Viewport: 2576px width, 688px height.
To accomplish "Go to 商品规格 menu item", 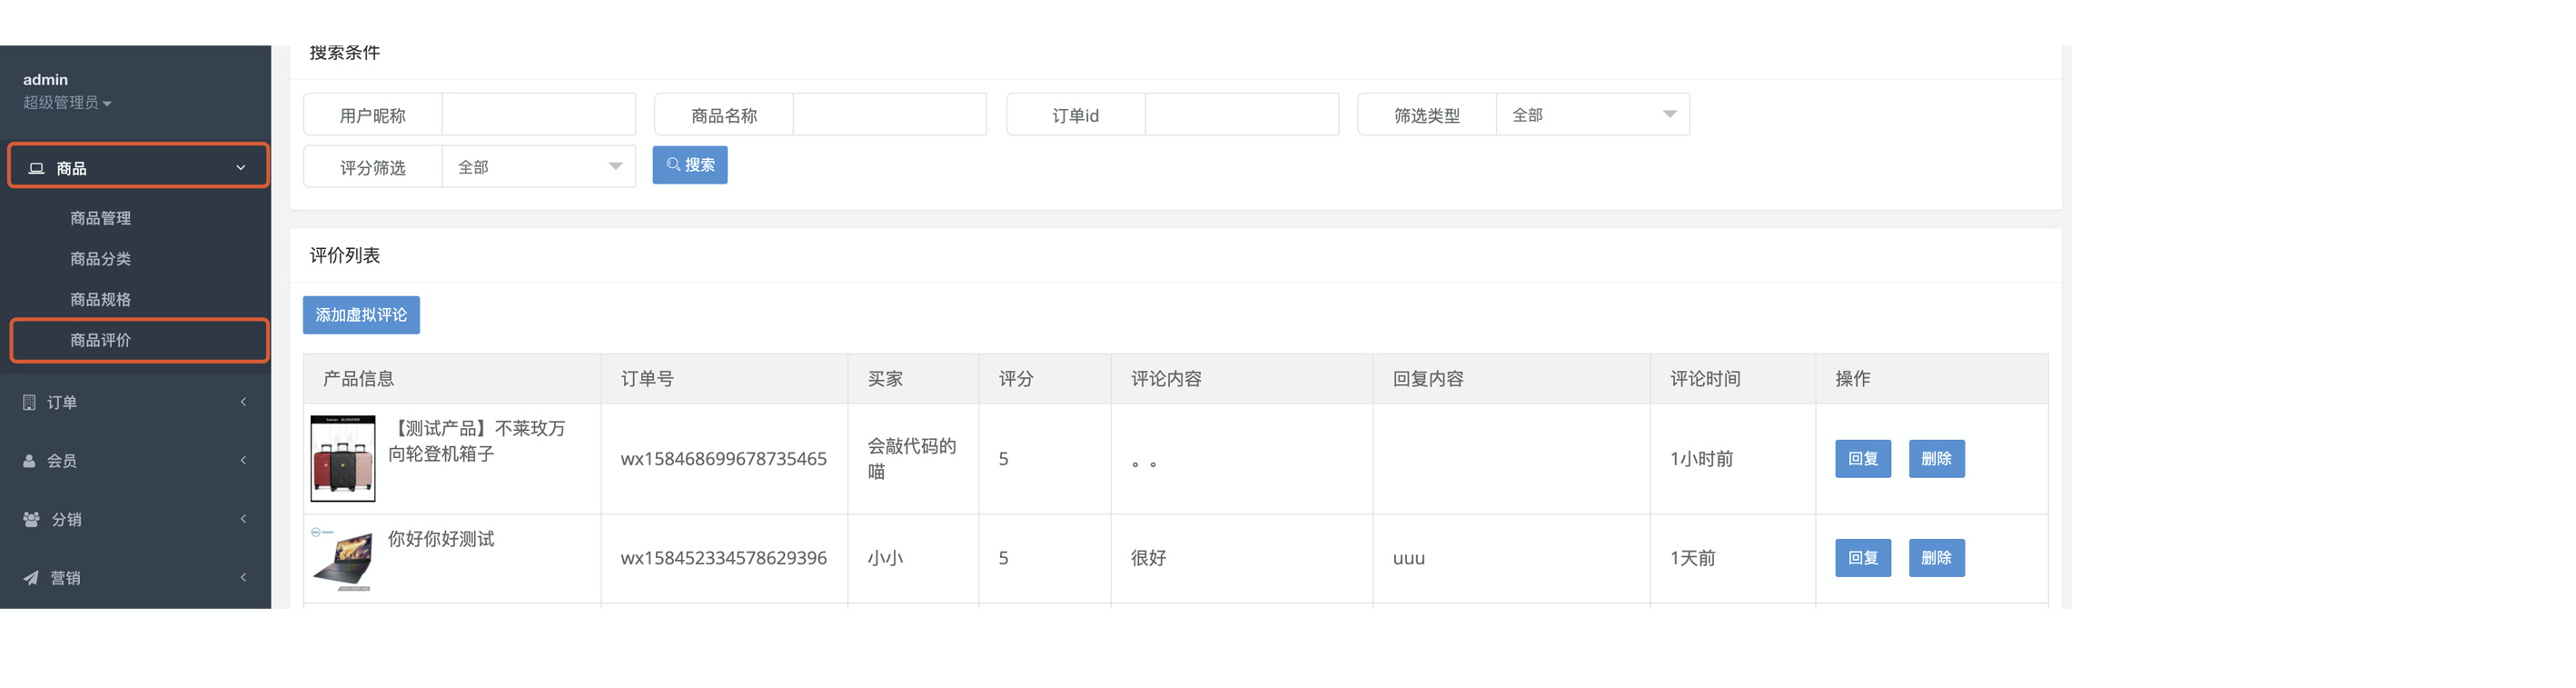I will pyautogui.click(x=100, y=300).
